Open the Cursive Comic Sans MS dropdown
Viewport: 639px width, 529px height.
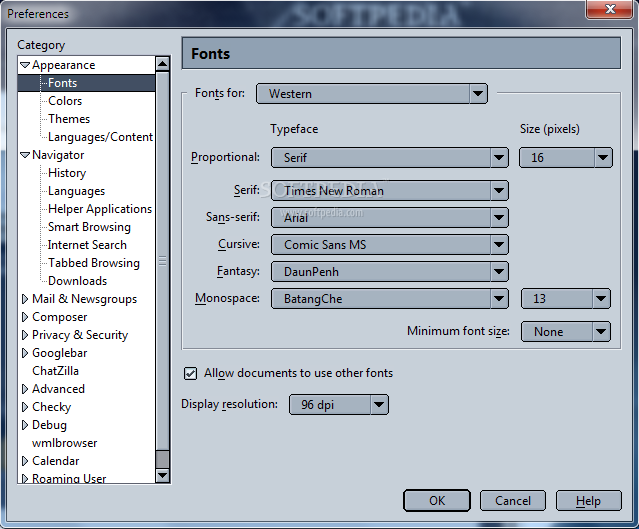(390, 245)
